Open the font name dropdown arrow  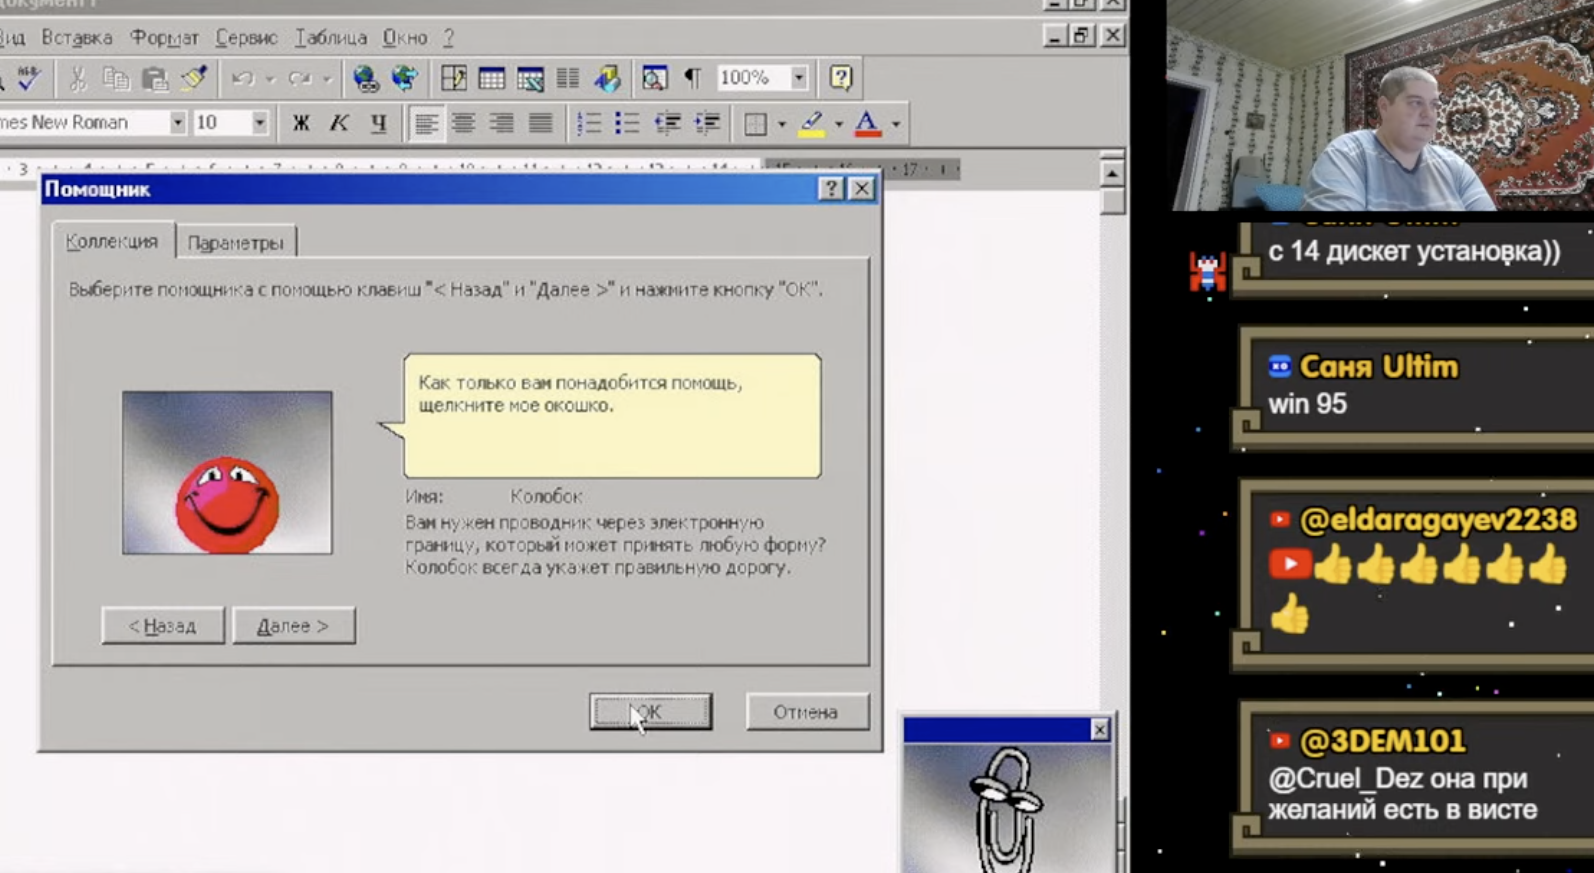click(177, 123)
